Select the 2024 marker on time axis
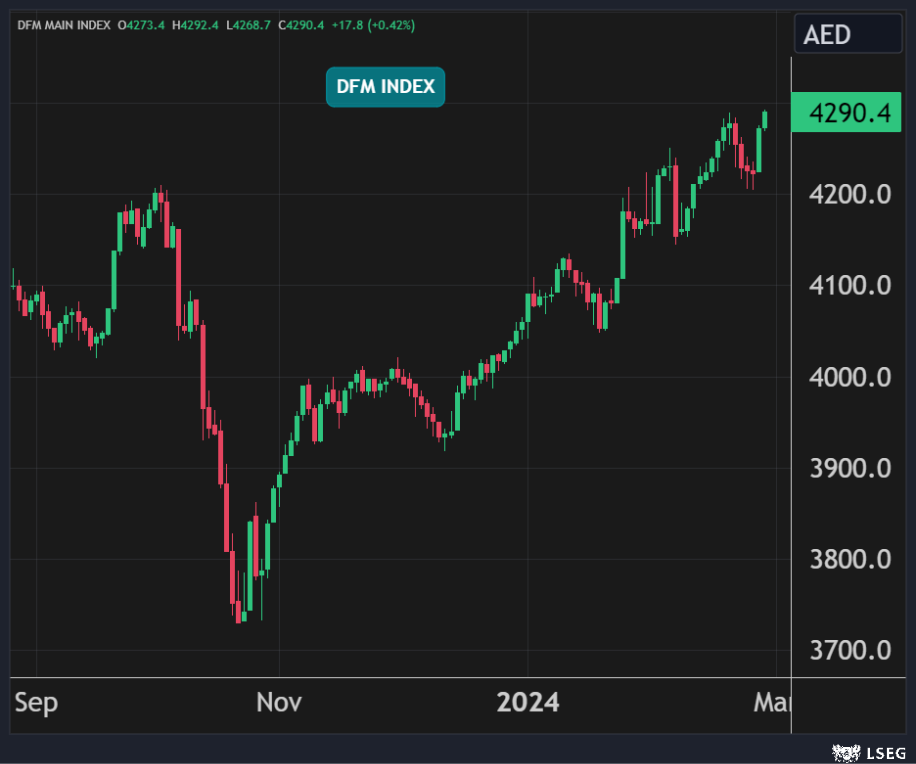 [x=528, y=703]
